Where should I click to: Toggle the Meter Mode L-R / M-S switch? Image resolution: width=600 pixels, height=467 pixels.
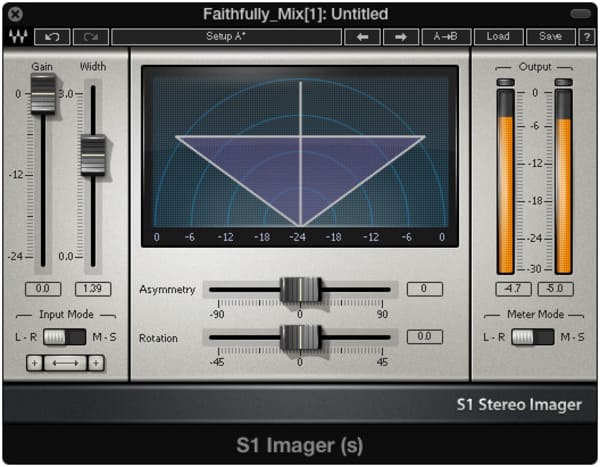(x=533, y=337)
